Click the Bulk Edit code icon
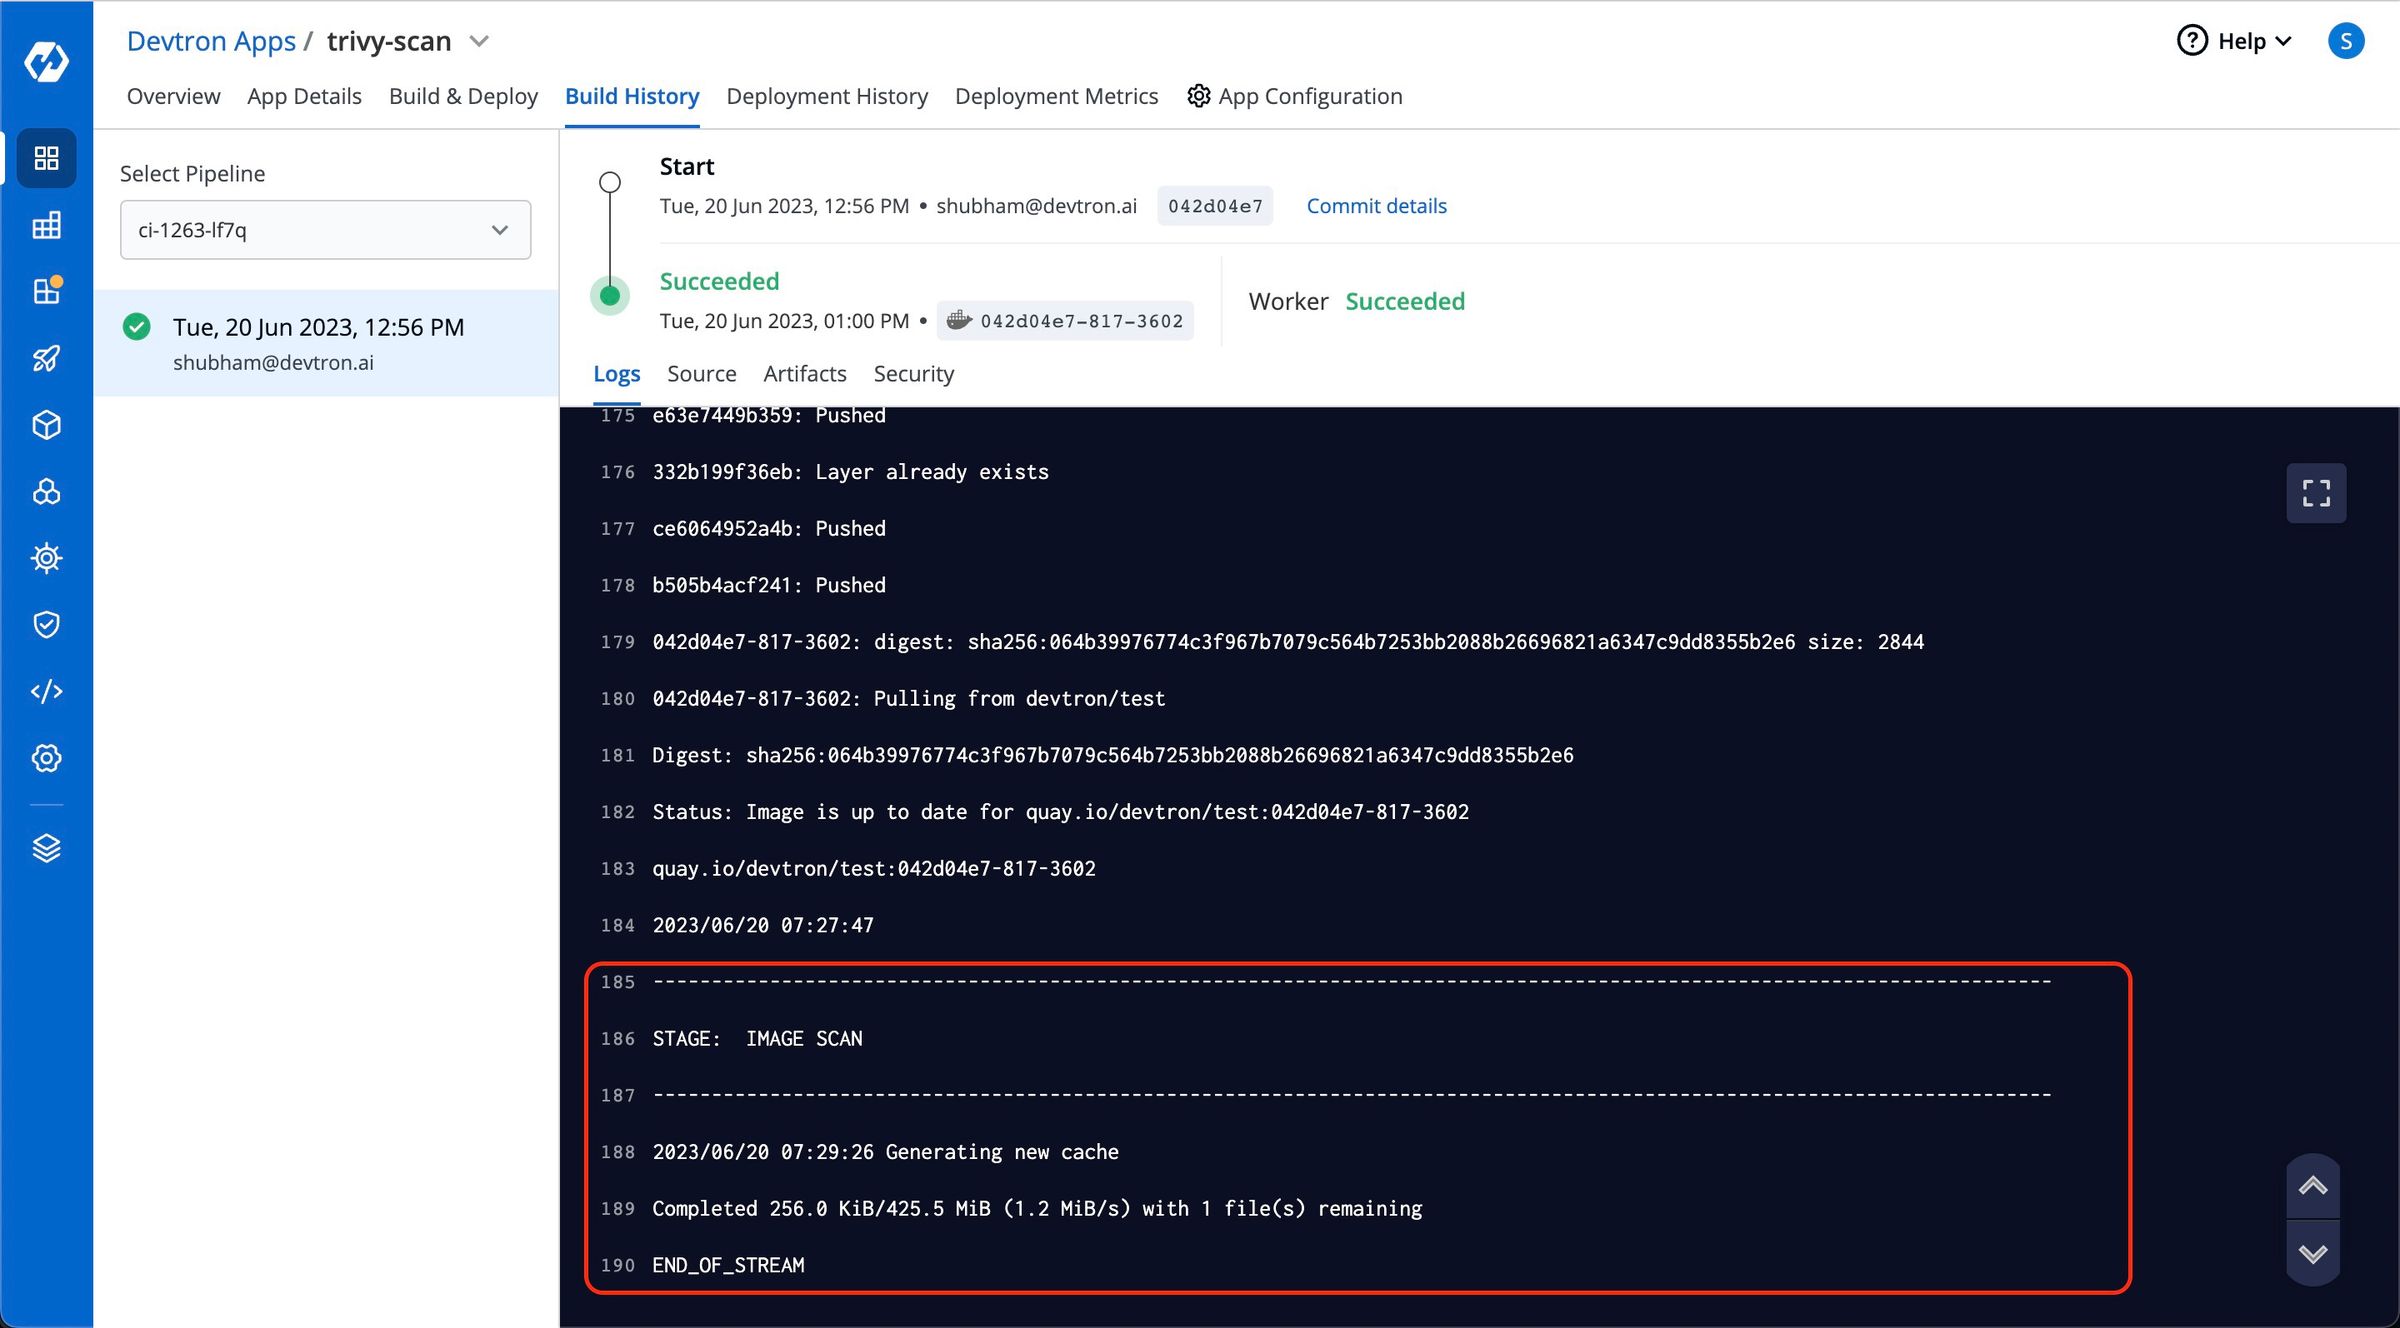This screenshot has height=1328, width=2400. pyautogui.click(x=46, y=691)
